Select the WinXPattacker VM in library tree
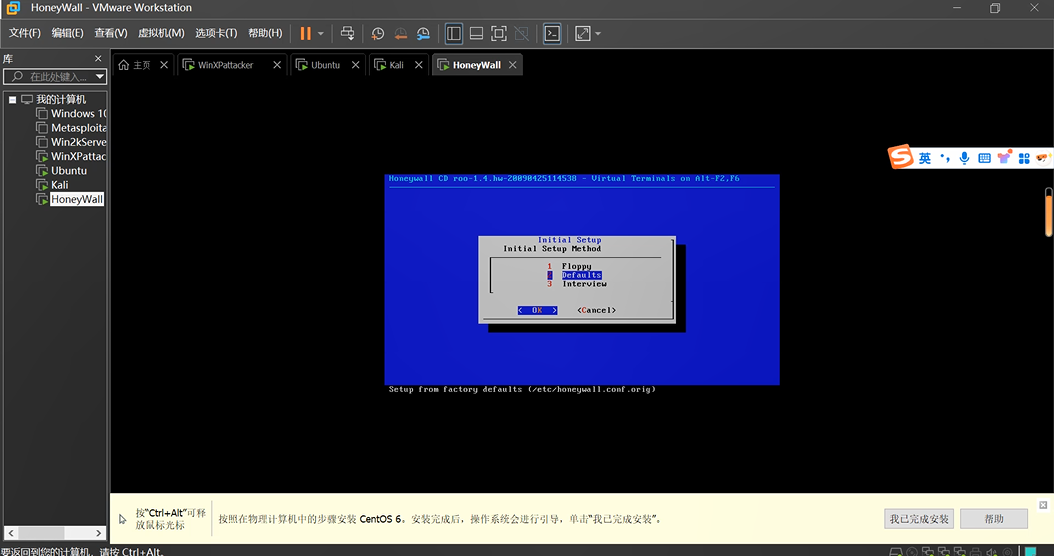 [x=71, y=156]
